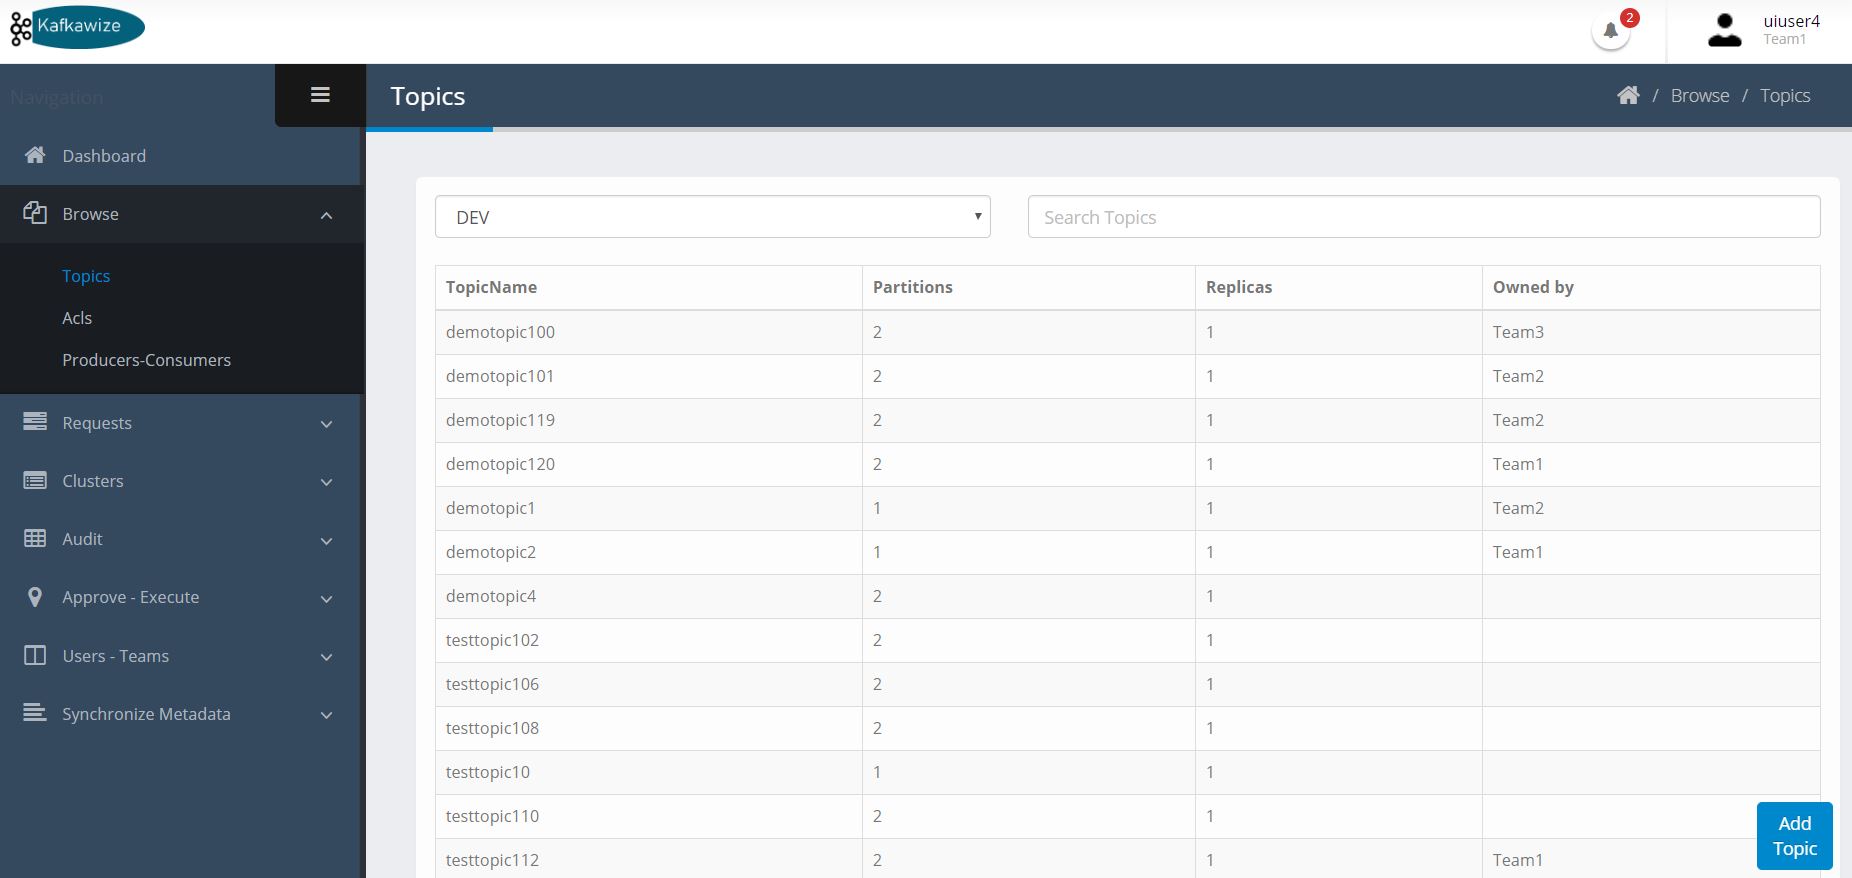Expand the Synchronize Metadata chevron
This screenshot has height=878, width=1852.
[x=326, y=715]
